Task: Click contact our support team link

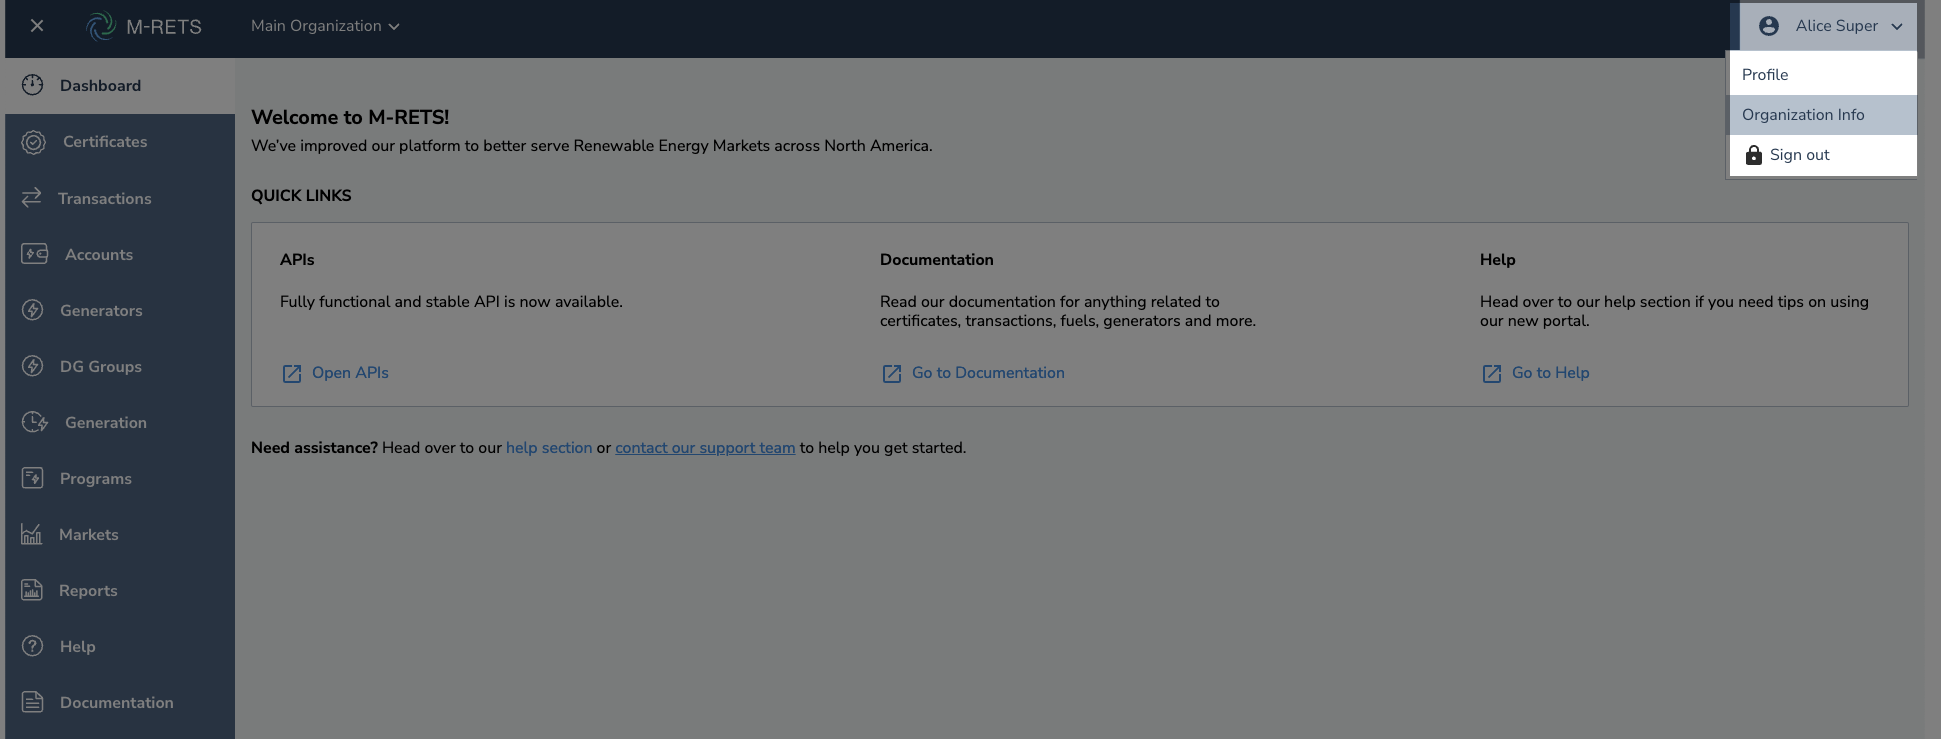Action: pyautogui.click(x=705, y=448)
